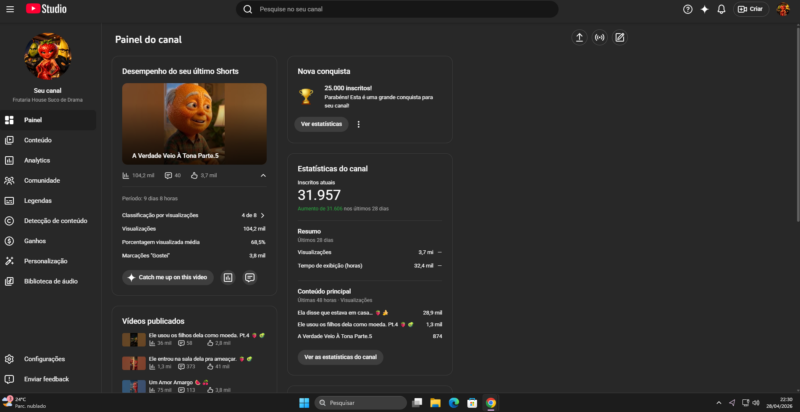Open Analytics in the sidebar
800x412 pixels.
pos(48,160)
